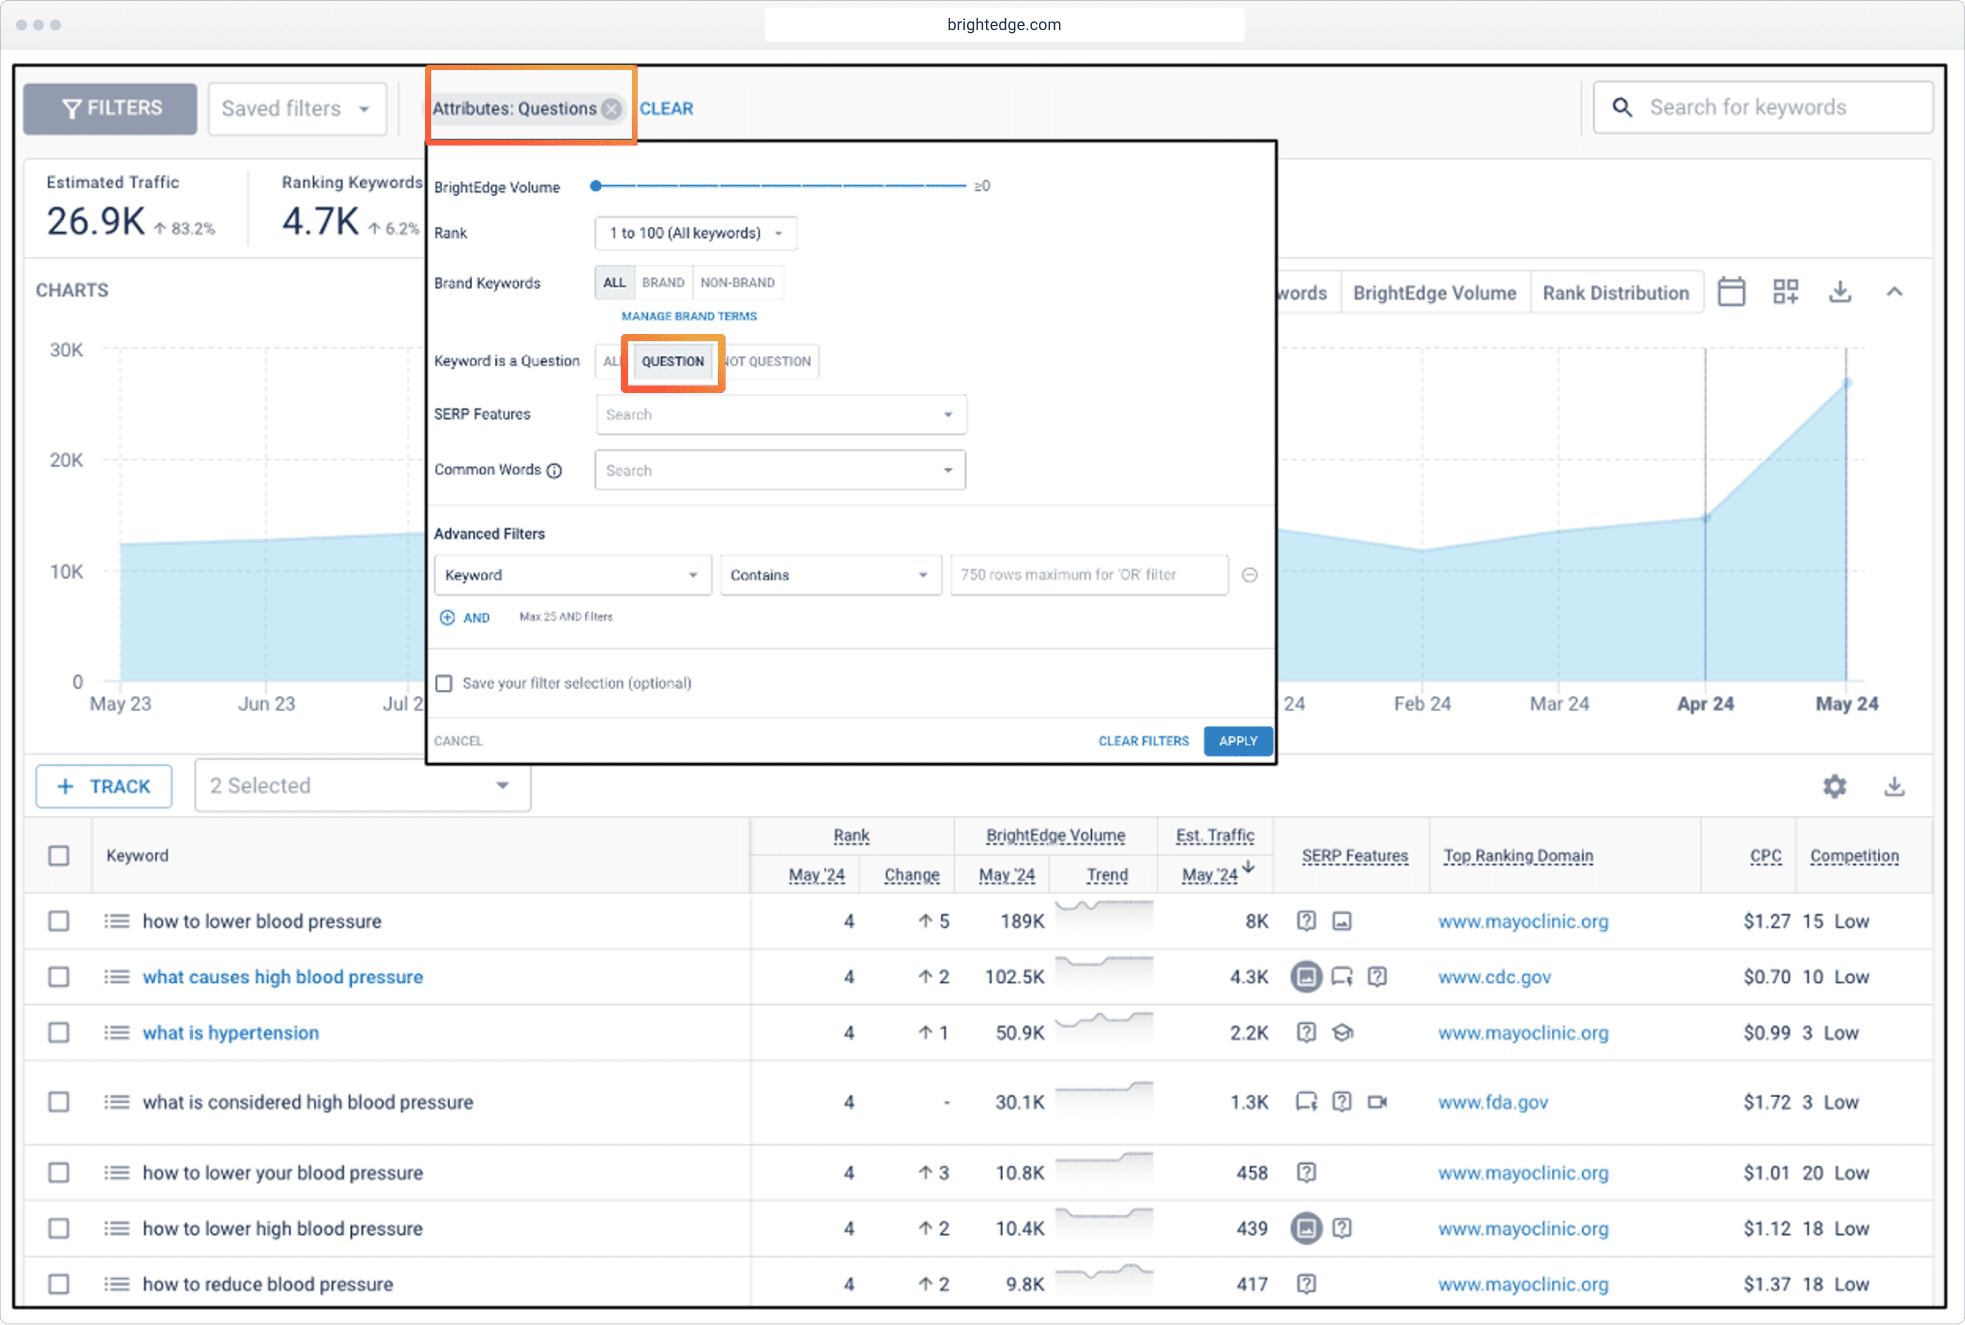Screen dimensions: 1965x1325
Task: Select the 'how to lower blood pressure' row checkbox
Action: coord(59,921)
